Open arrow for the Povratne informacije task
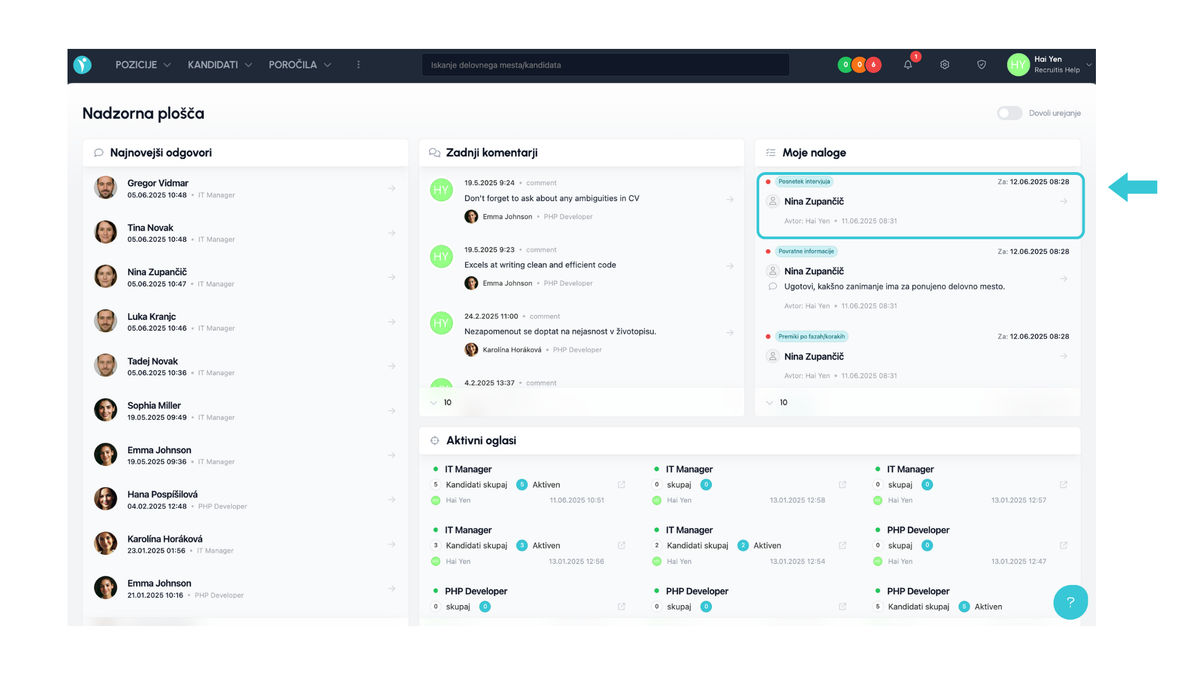 [1063, 279]
